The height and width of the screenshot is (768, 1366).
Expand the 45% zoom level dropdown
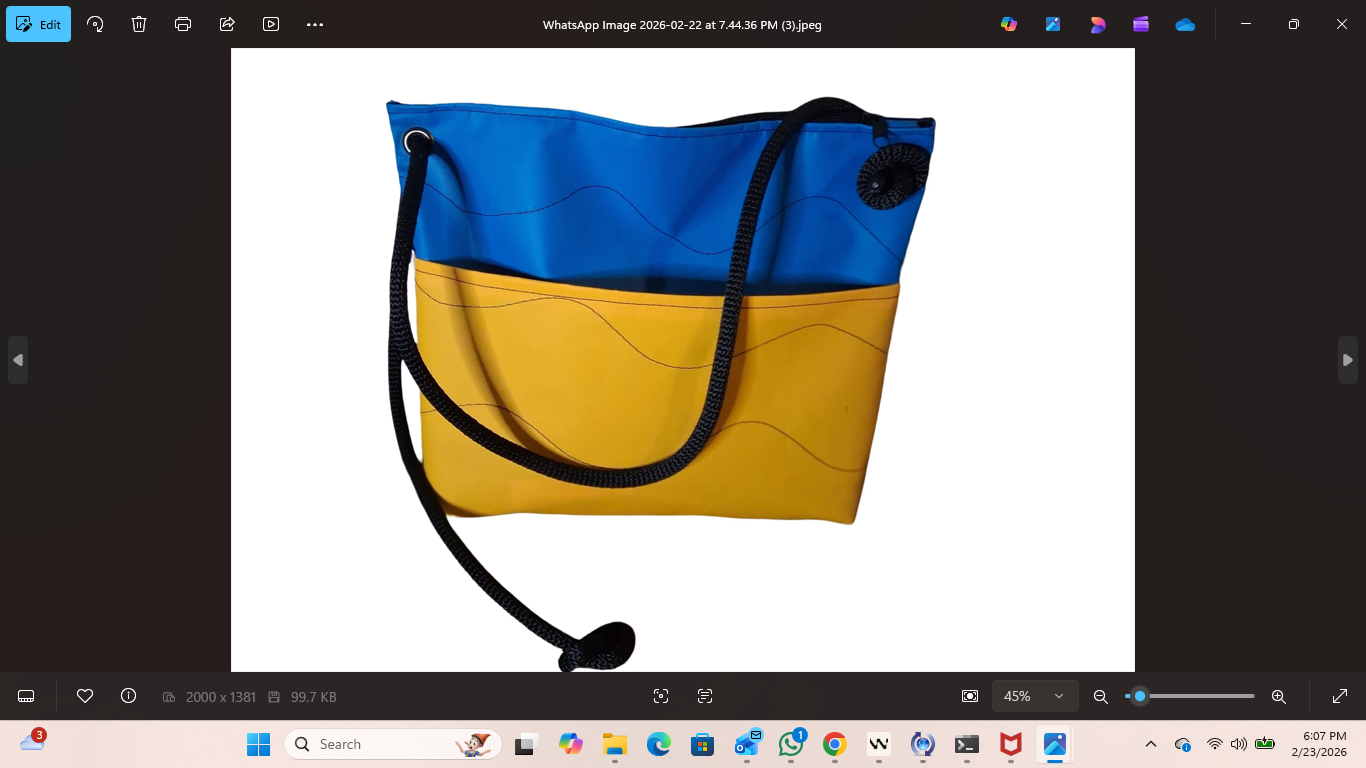[x=1035, y=696]
